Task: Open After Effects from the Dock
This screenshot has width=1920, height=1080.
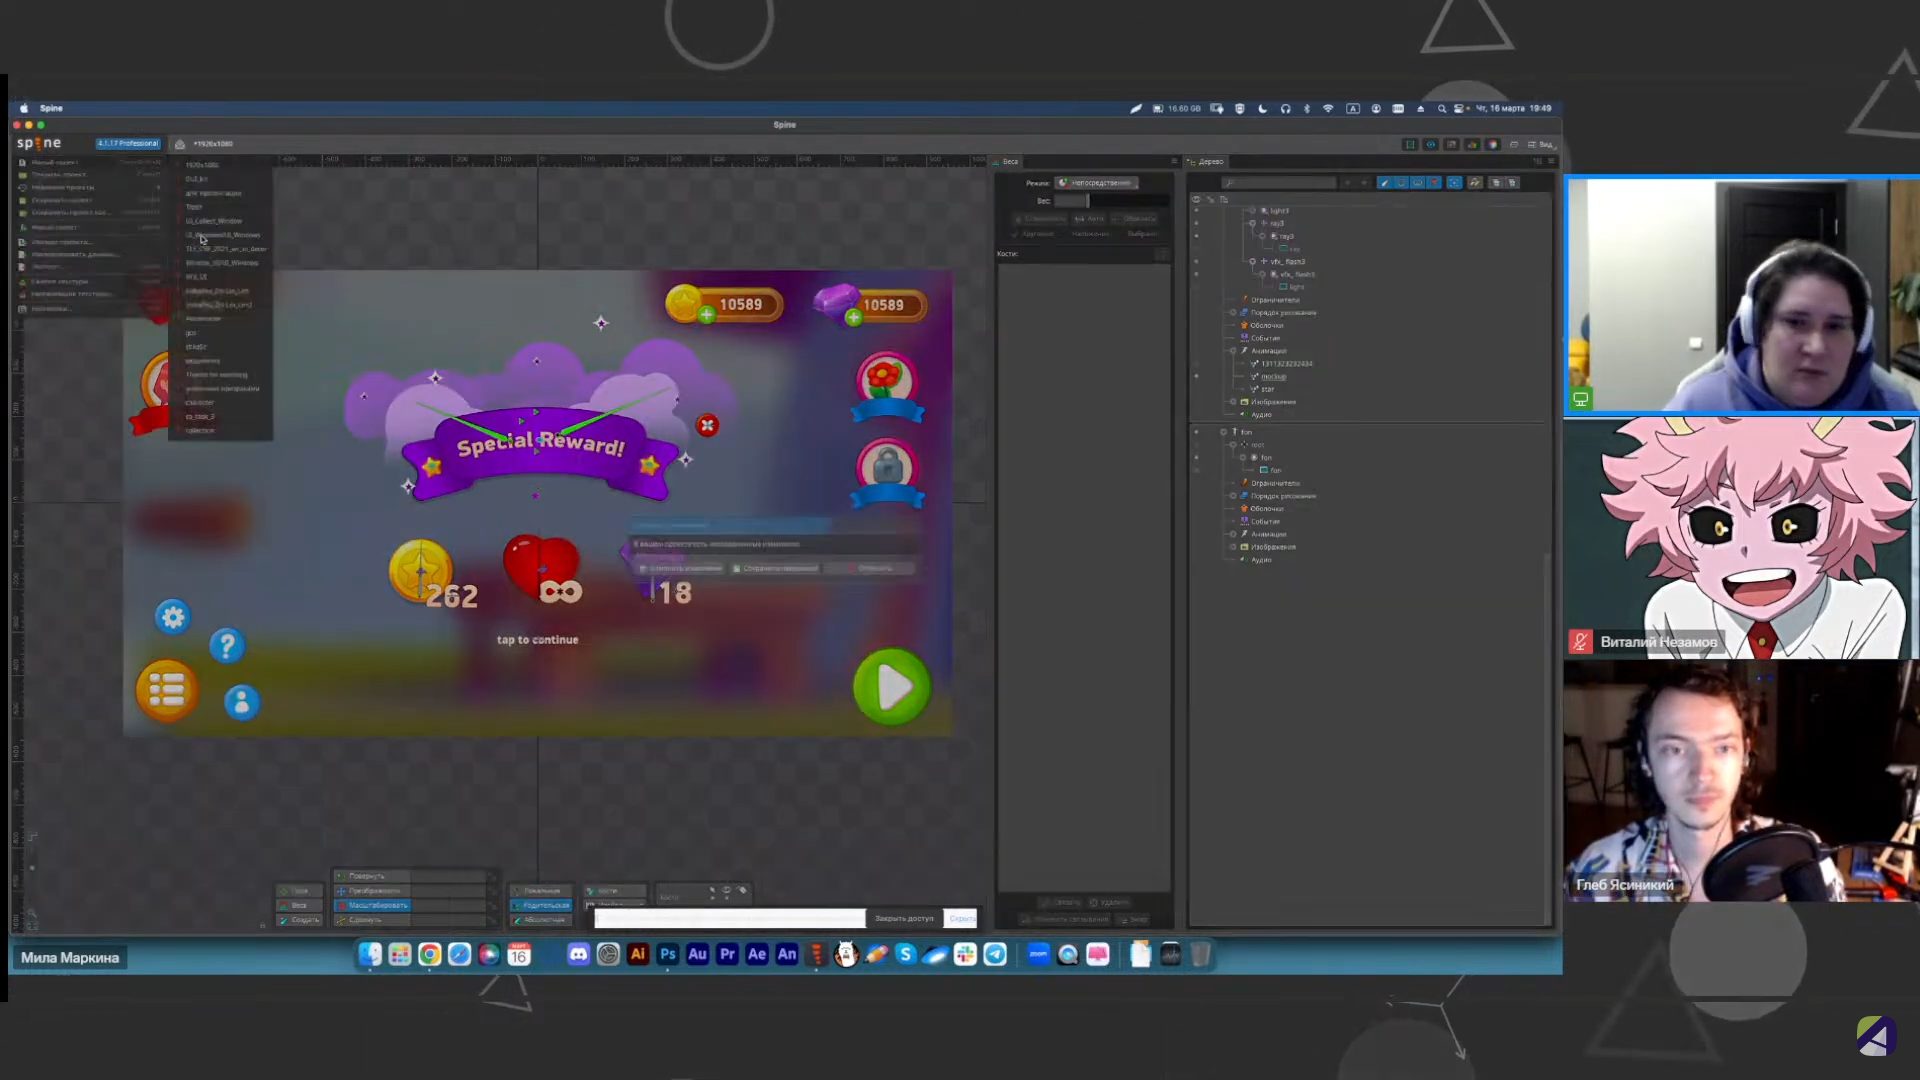Action: click(x=757, y=955)
